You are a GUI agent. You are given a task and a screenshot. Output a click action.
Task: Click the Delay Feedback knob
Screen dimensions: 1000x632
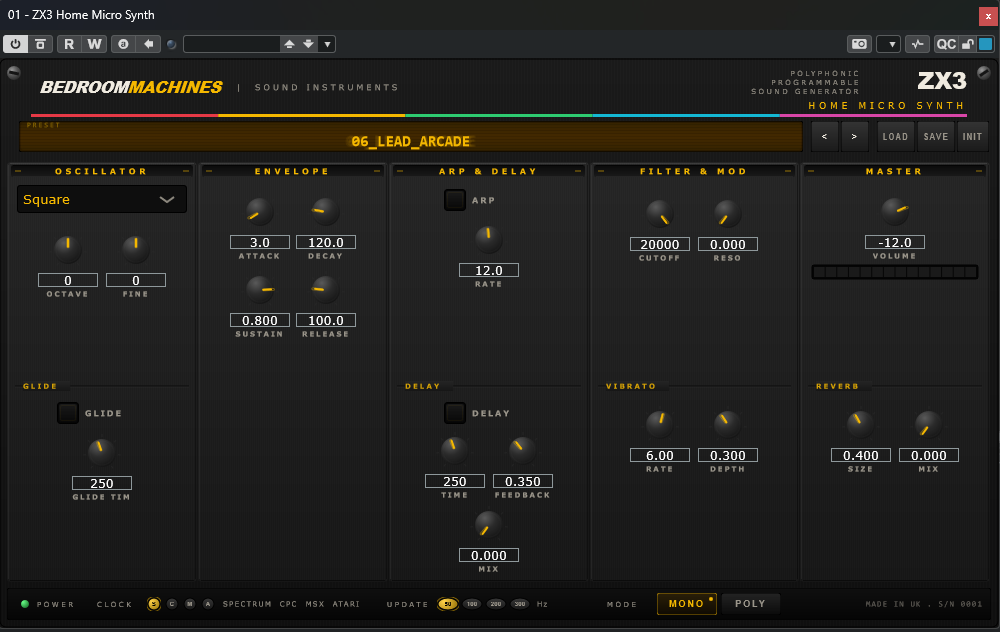point(523,450)
